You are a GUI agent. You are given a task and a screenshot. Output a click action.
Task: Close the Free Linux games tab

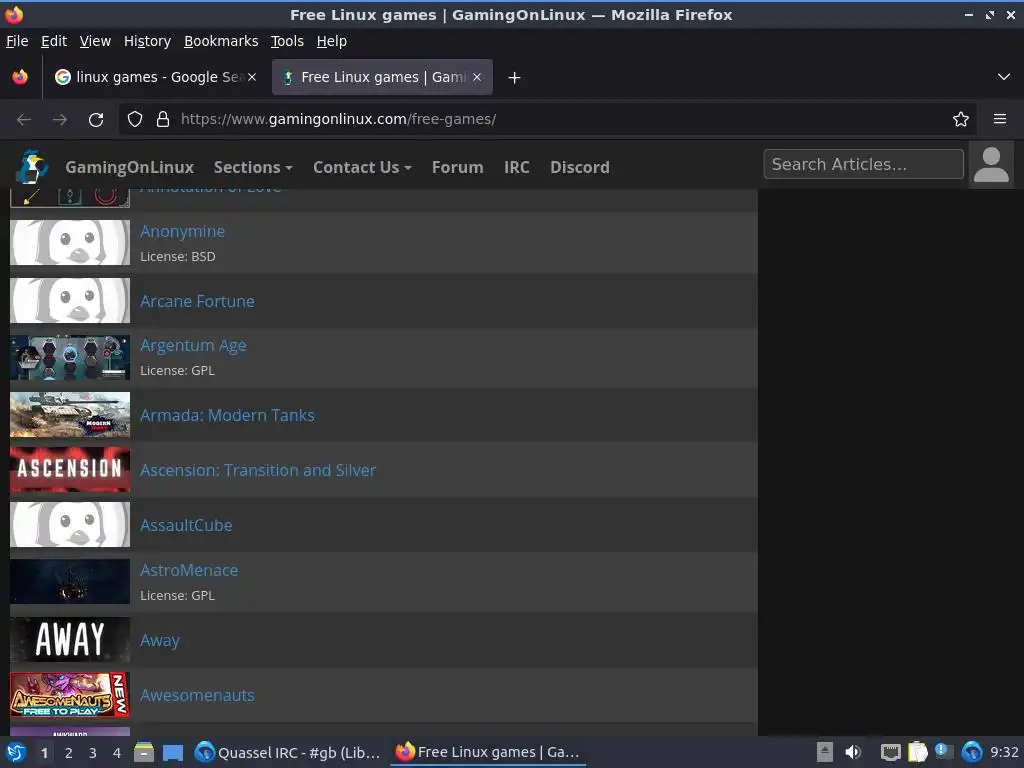tap(477, 77)
